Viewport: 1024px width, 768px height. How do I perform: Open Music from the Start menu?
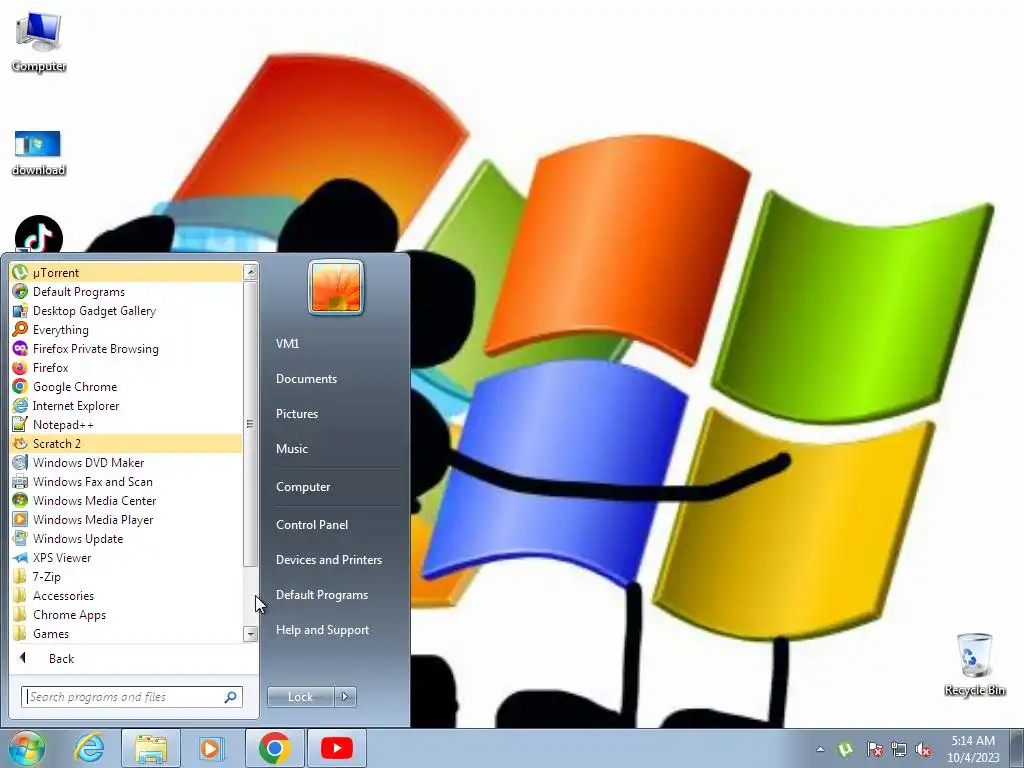click(x=291, y=449)
